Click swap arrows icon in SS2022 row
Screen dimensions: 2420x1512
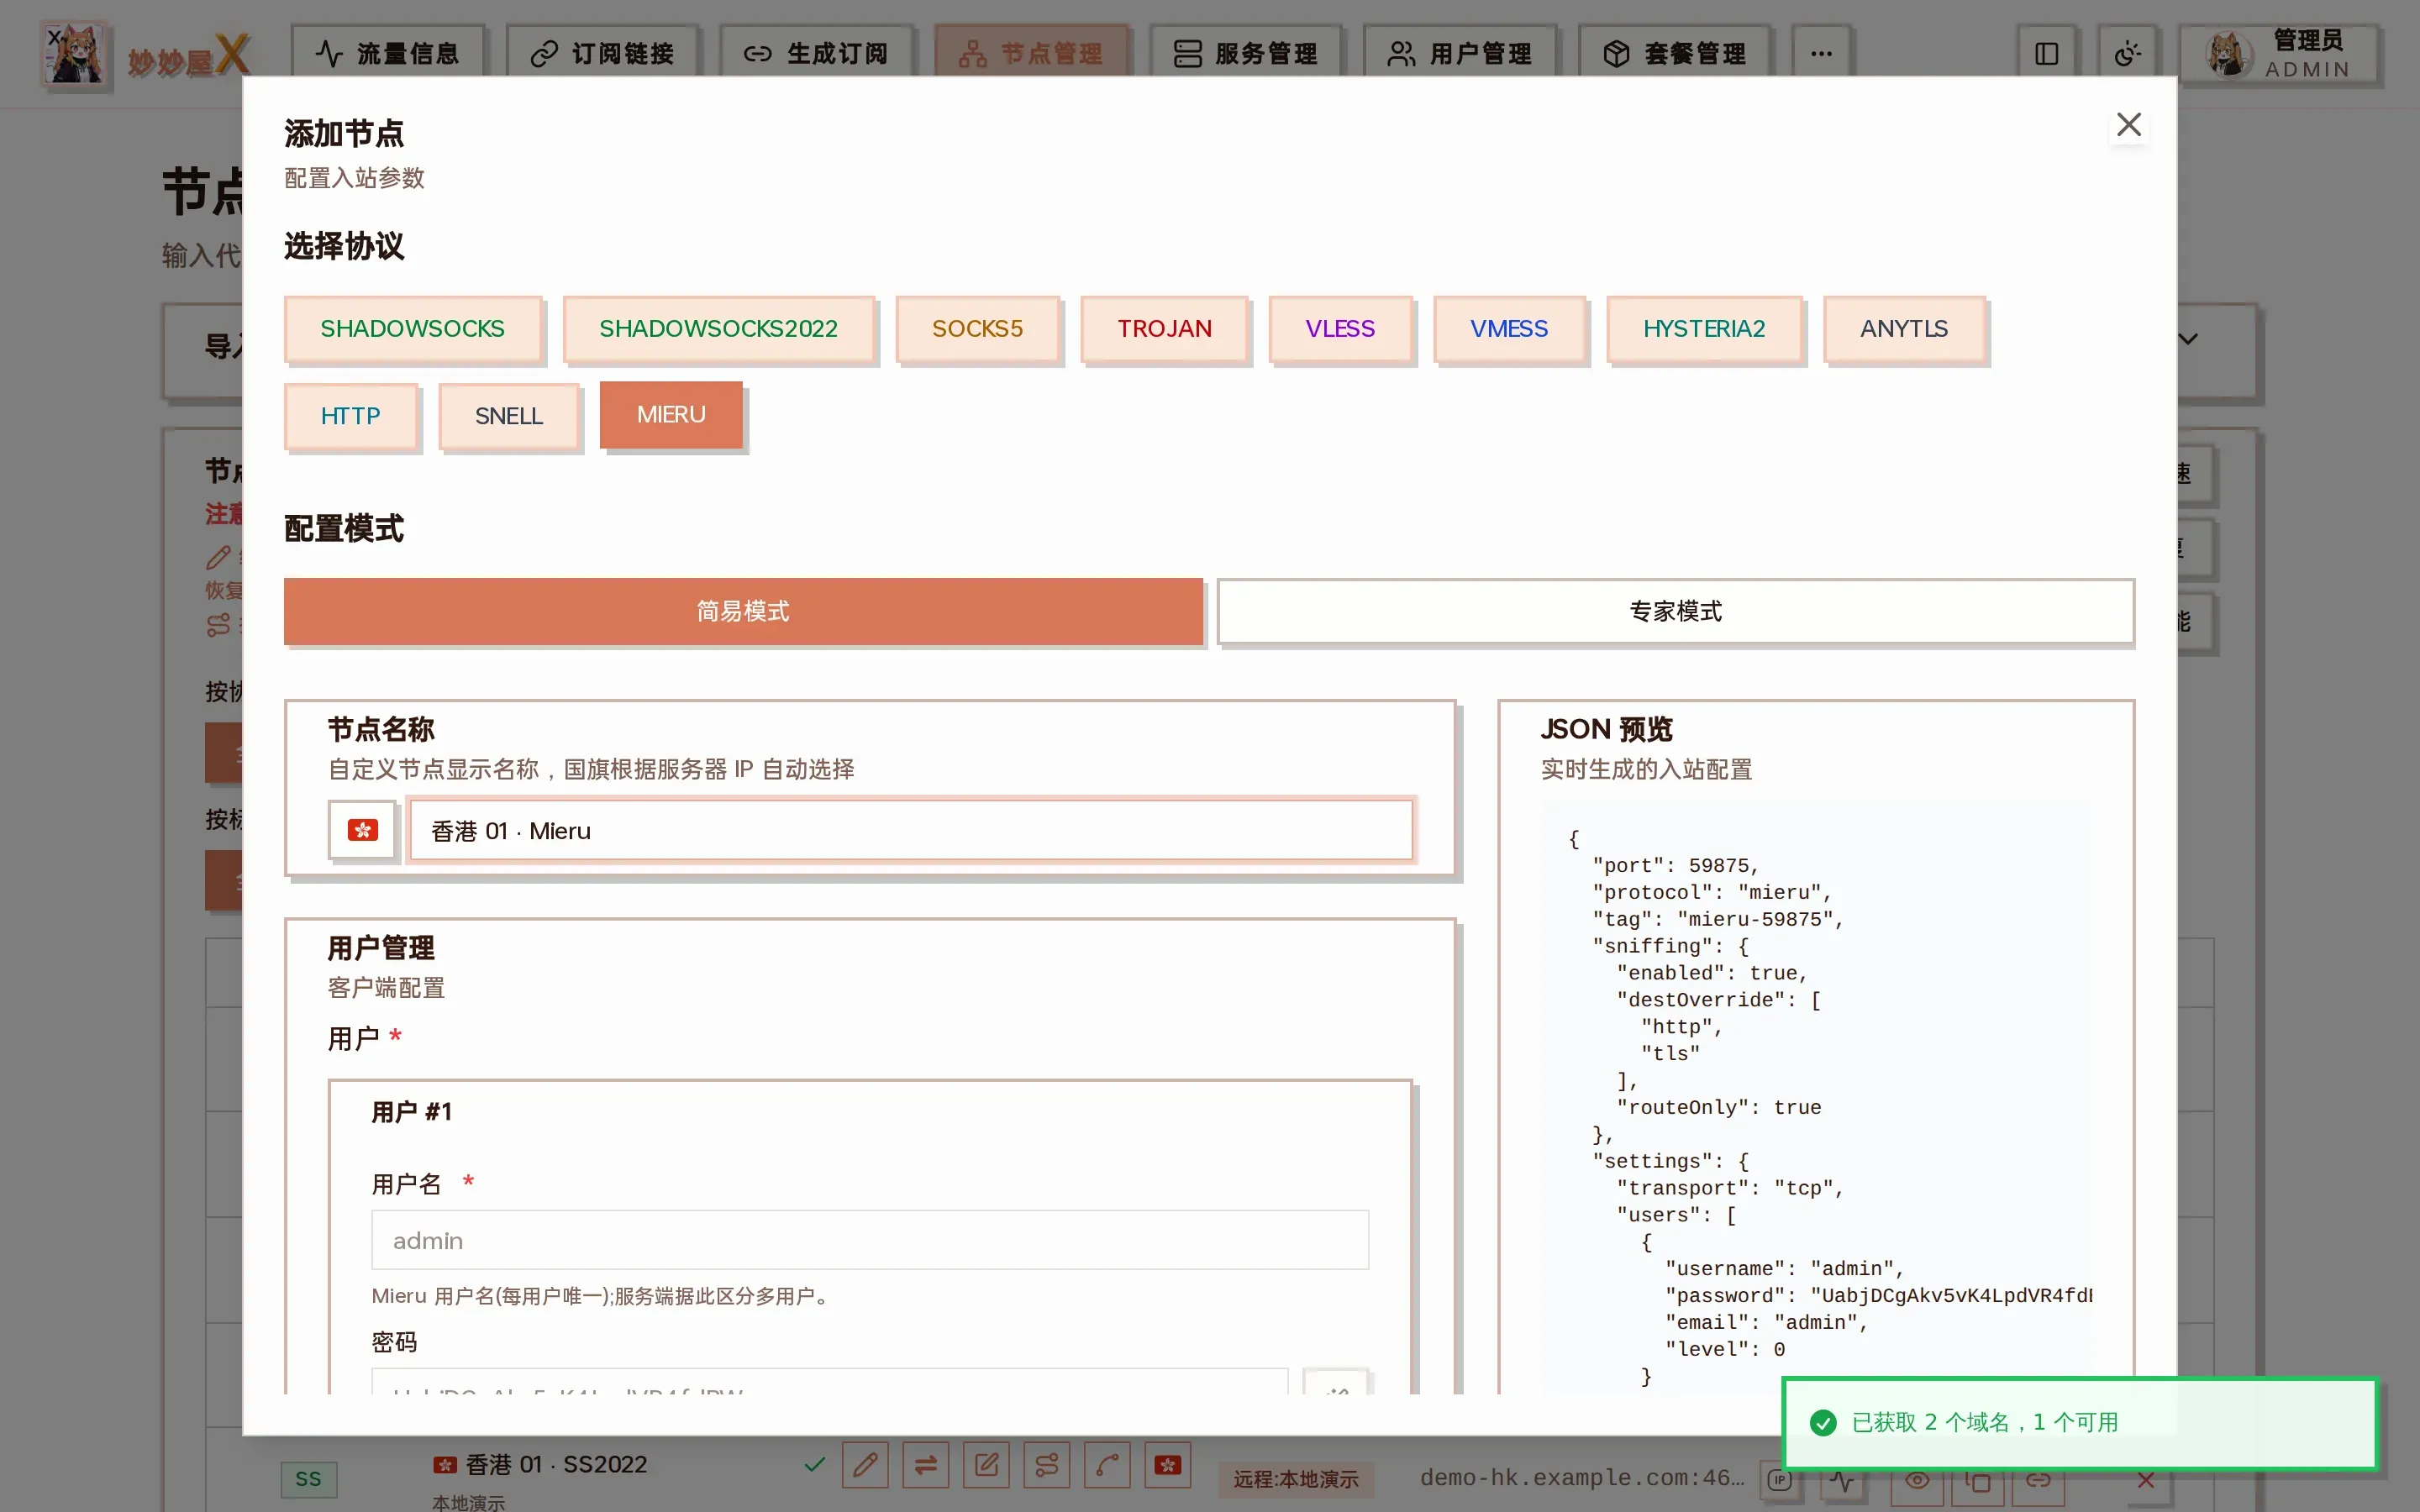tap(926, 1465)
